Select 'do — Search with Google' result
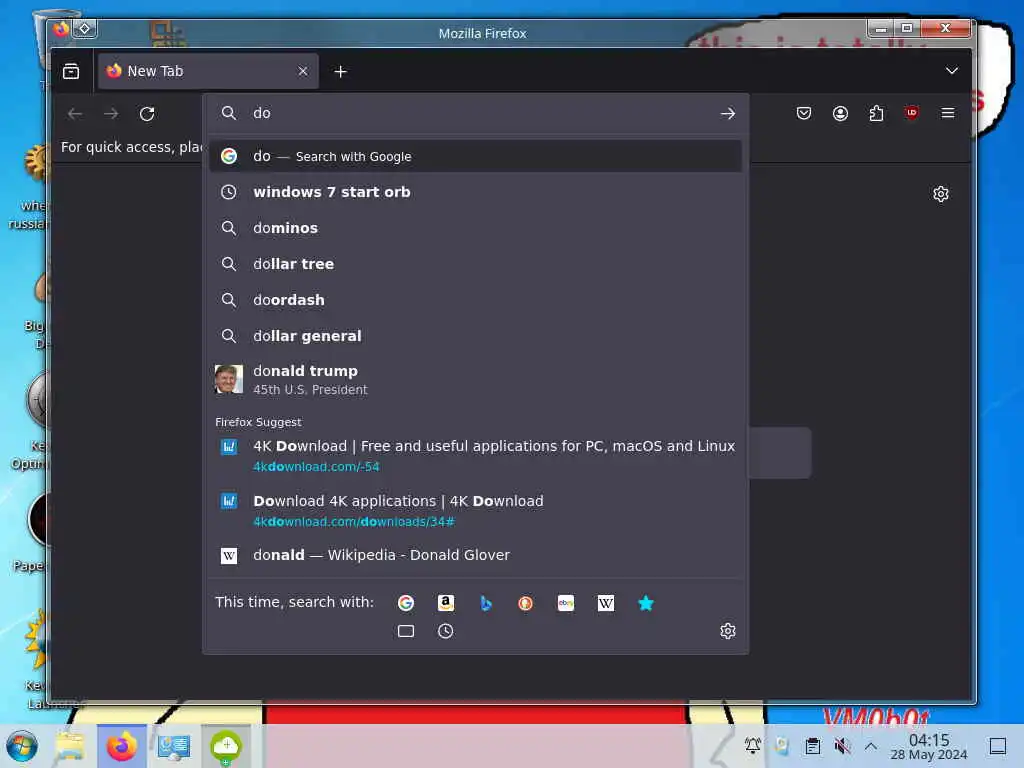 point(475,156)
